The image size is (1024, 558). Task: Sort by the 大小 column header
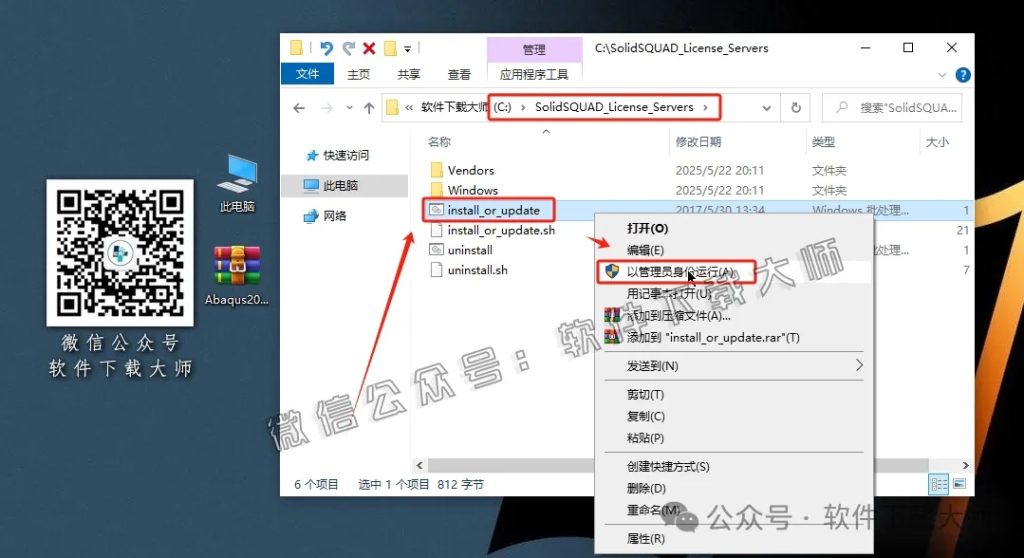[x=936, y=142]
